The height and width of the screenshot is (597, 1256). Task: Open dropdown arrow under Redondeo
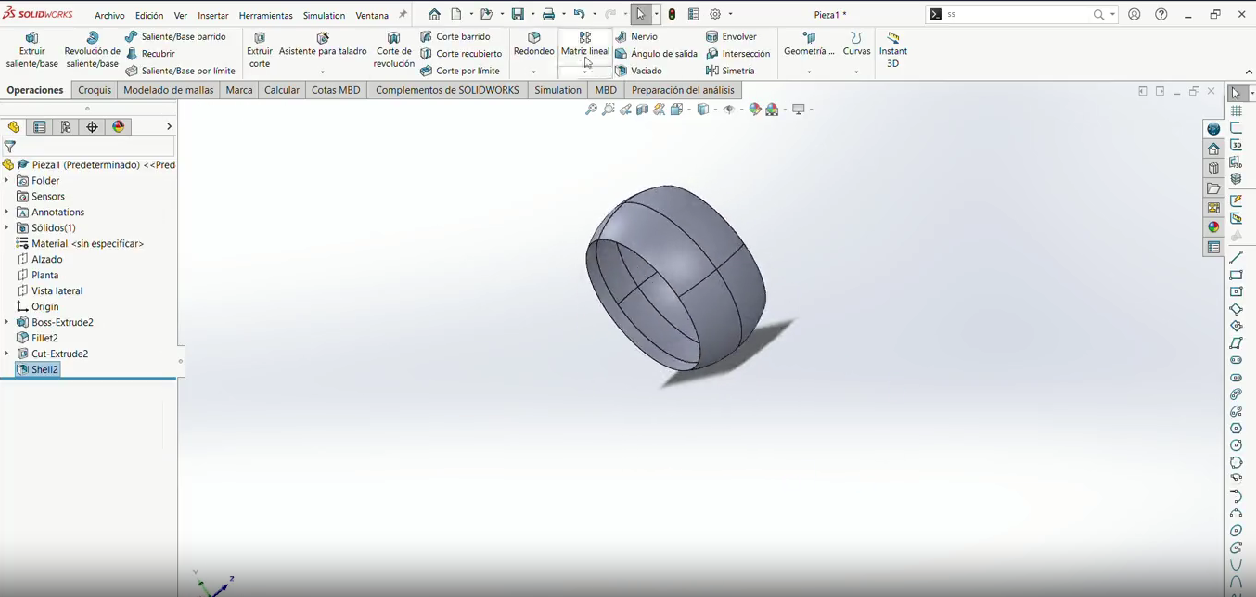[x=534, y=72]
